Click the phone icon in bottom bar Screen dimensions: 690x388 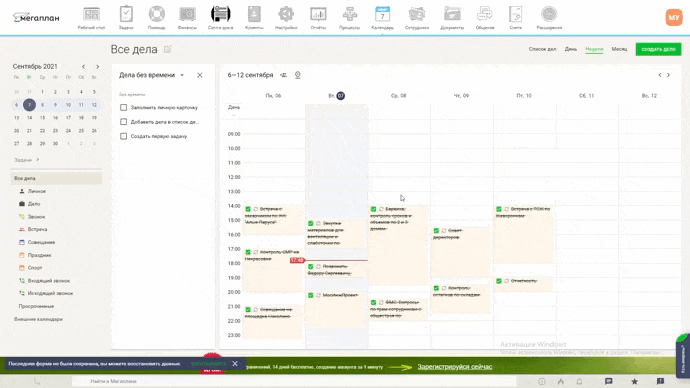(x=37, y=381)
